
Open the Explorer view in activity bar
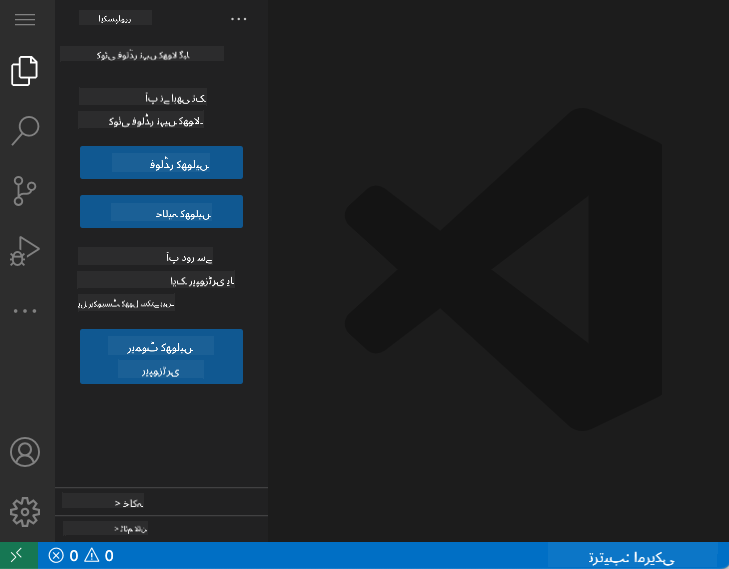pyautogui.click(x=25, y=71)
